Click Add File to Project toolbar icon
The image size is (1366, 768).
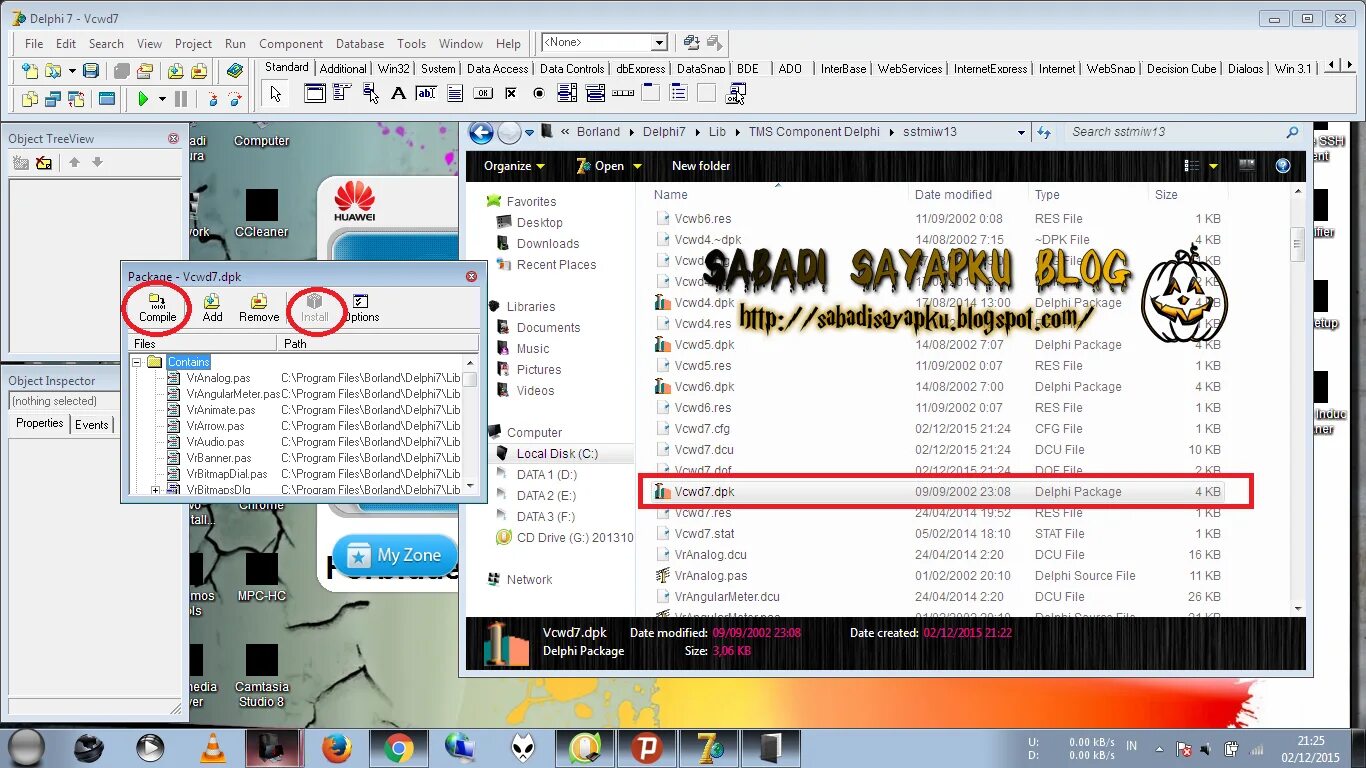[x=176, y=71]
